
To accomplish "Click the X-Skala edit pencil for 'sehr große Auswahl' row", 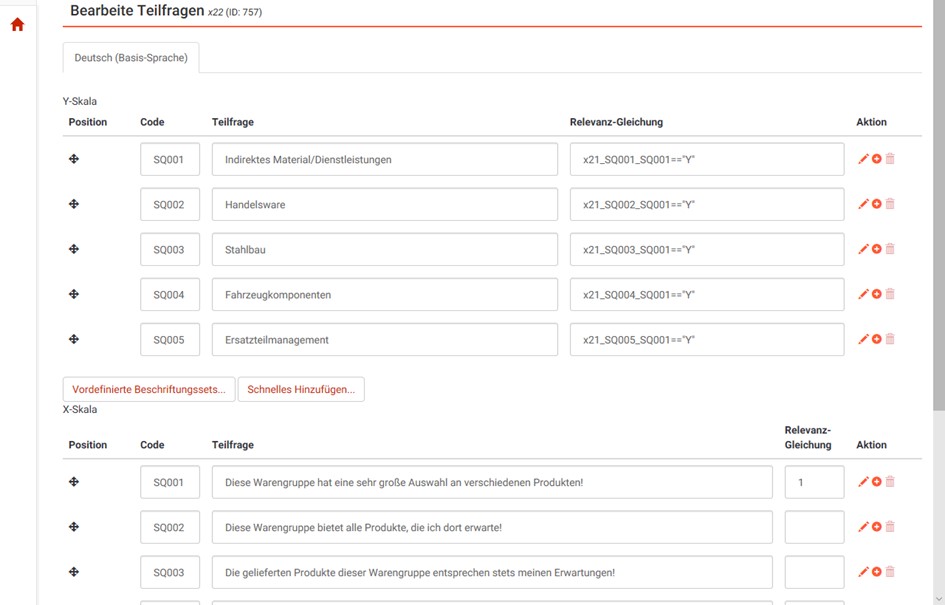I will (x=863, y=482).
